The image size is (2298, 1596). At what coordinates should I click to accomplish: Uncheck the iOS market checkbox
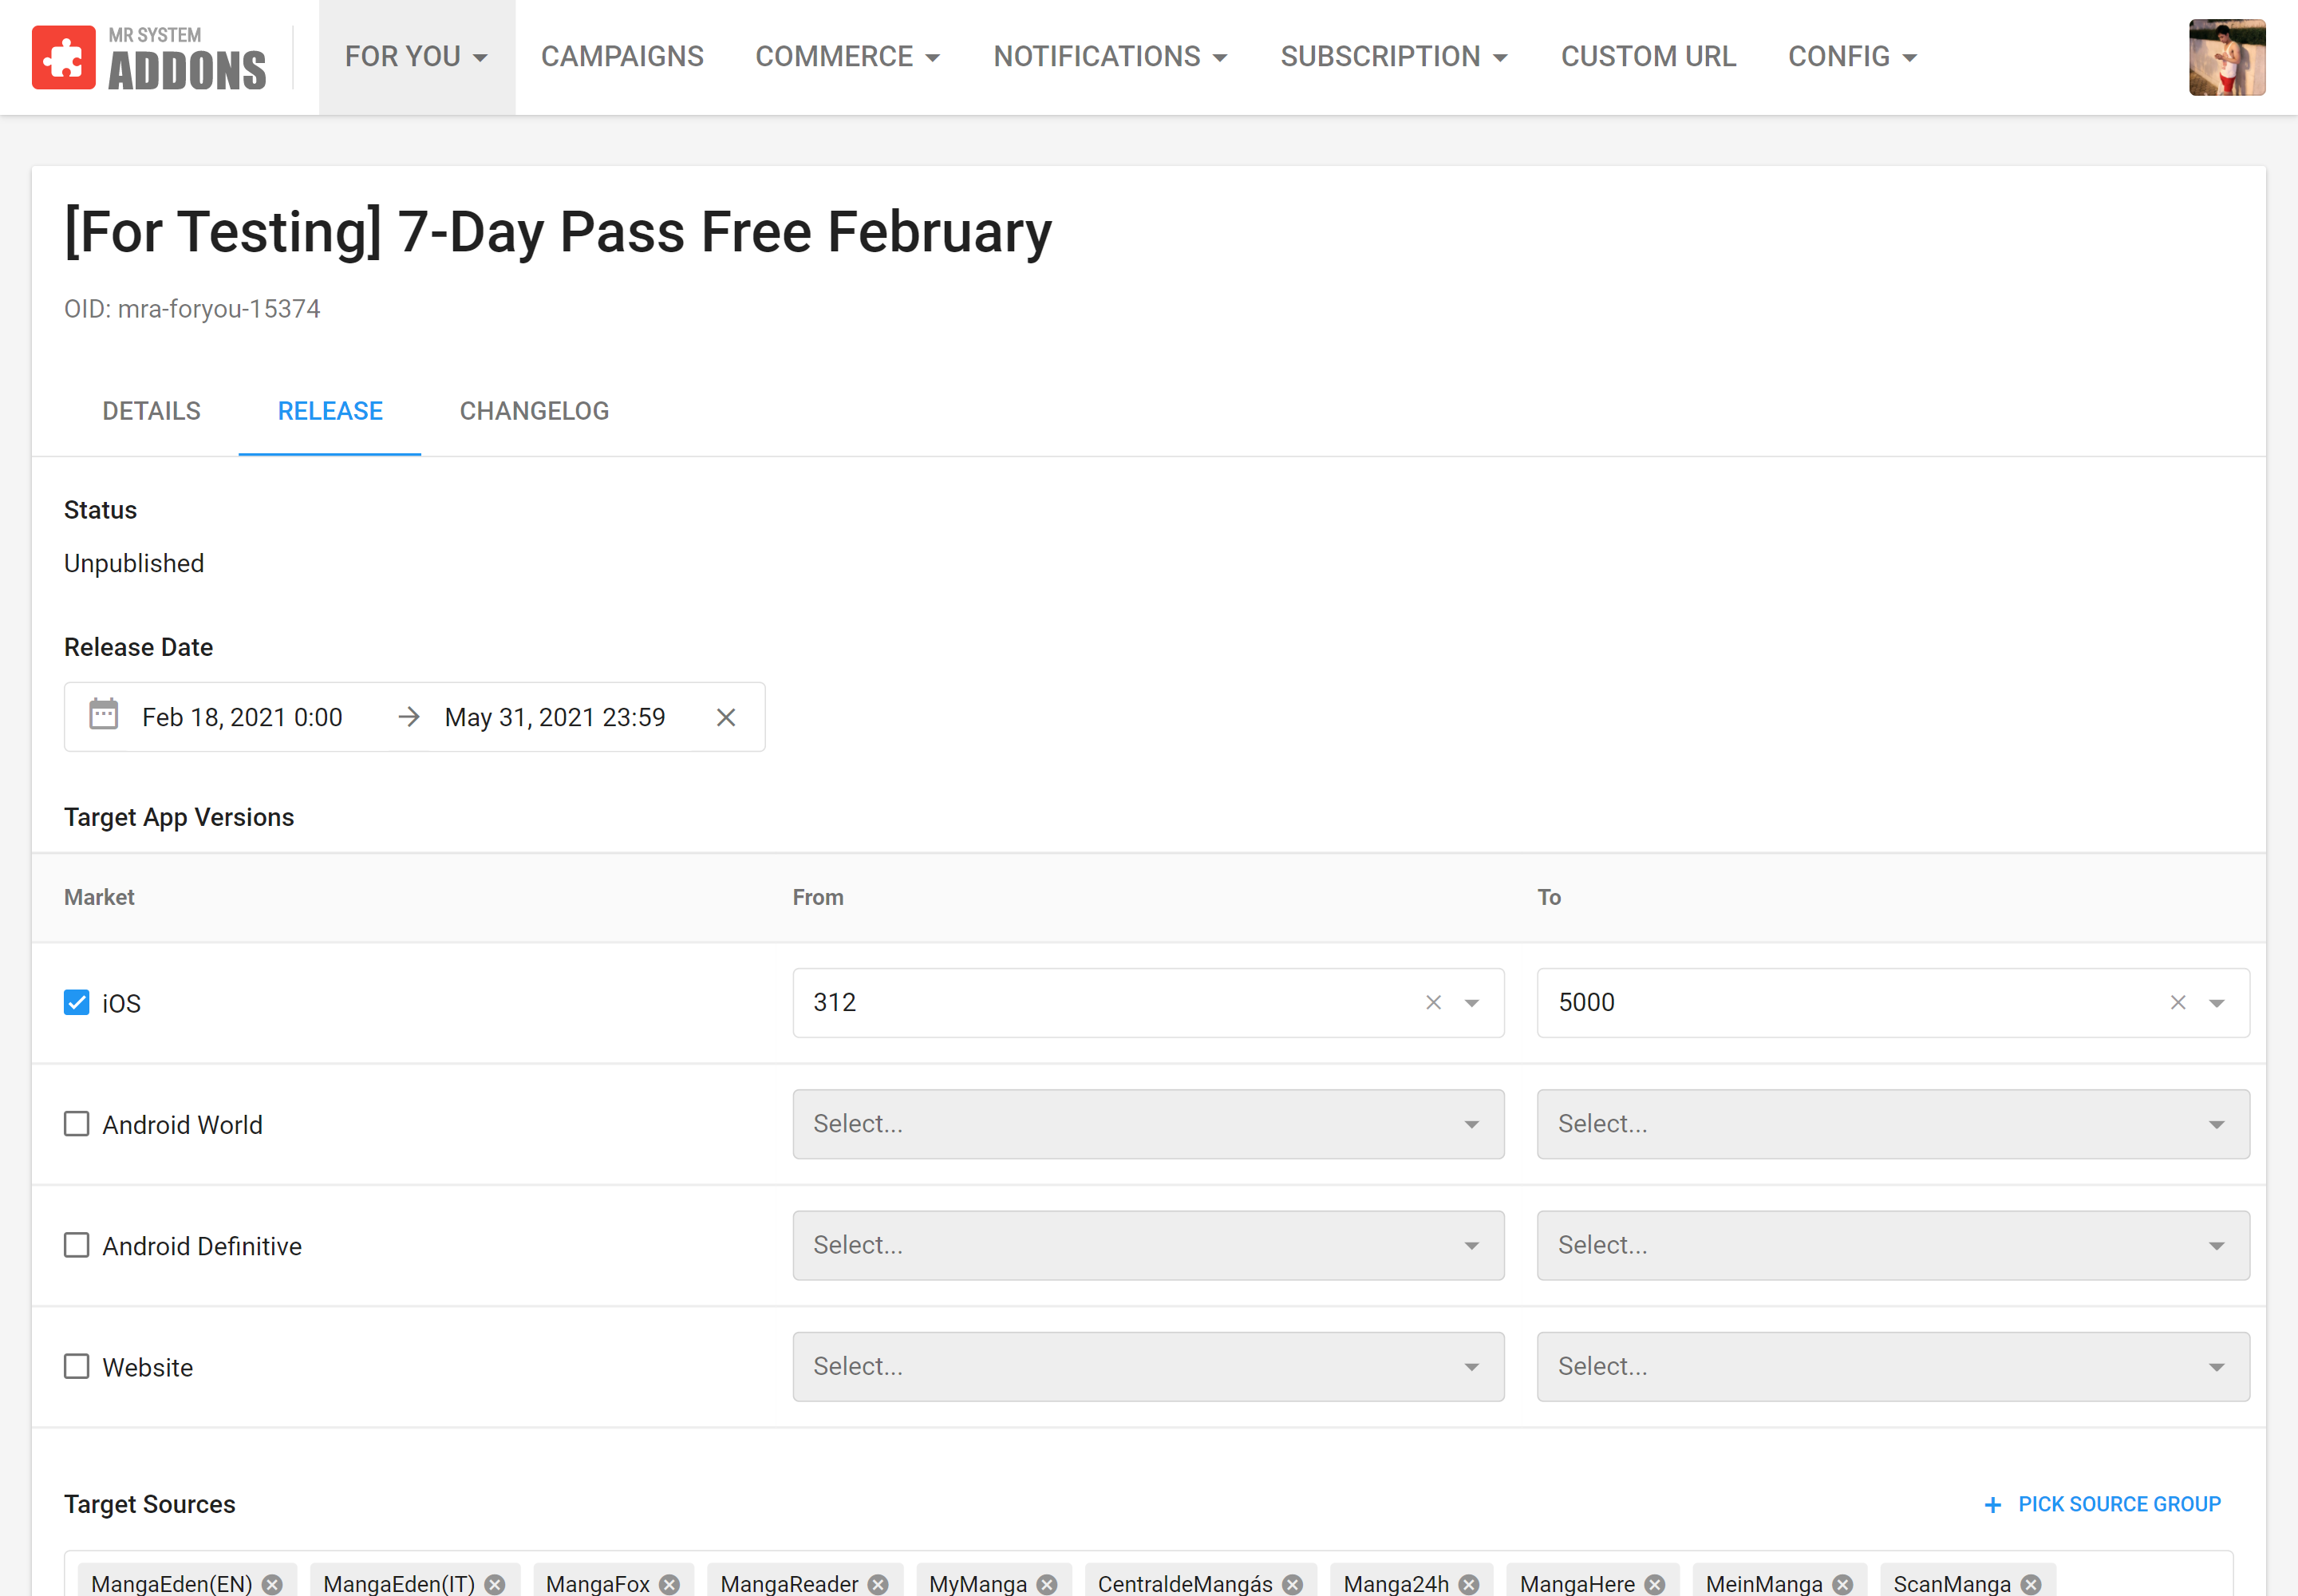tap(77, 1003)
